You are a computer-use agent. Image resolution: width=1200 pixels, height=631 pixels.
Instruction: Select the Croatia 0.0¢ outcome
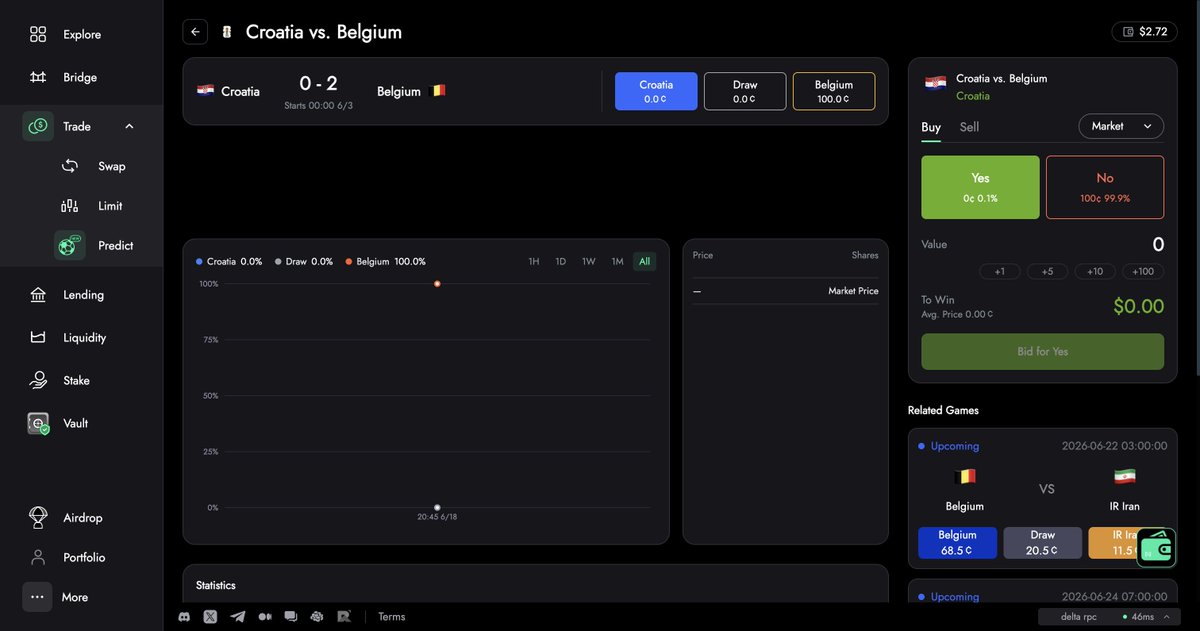click(x=656, y=91)
